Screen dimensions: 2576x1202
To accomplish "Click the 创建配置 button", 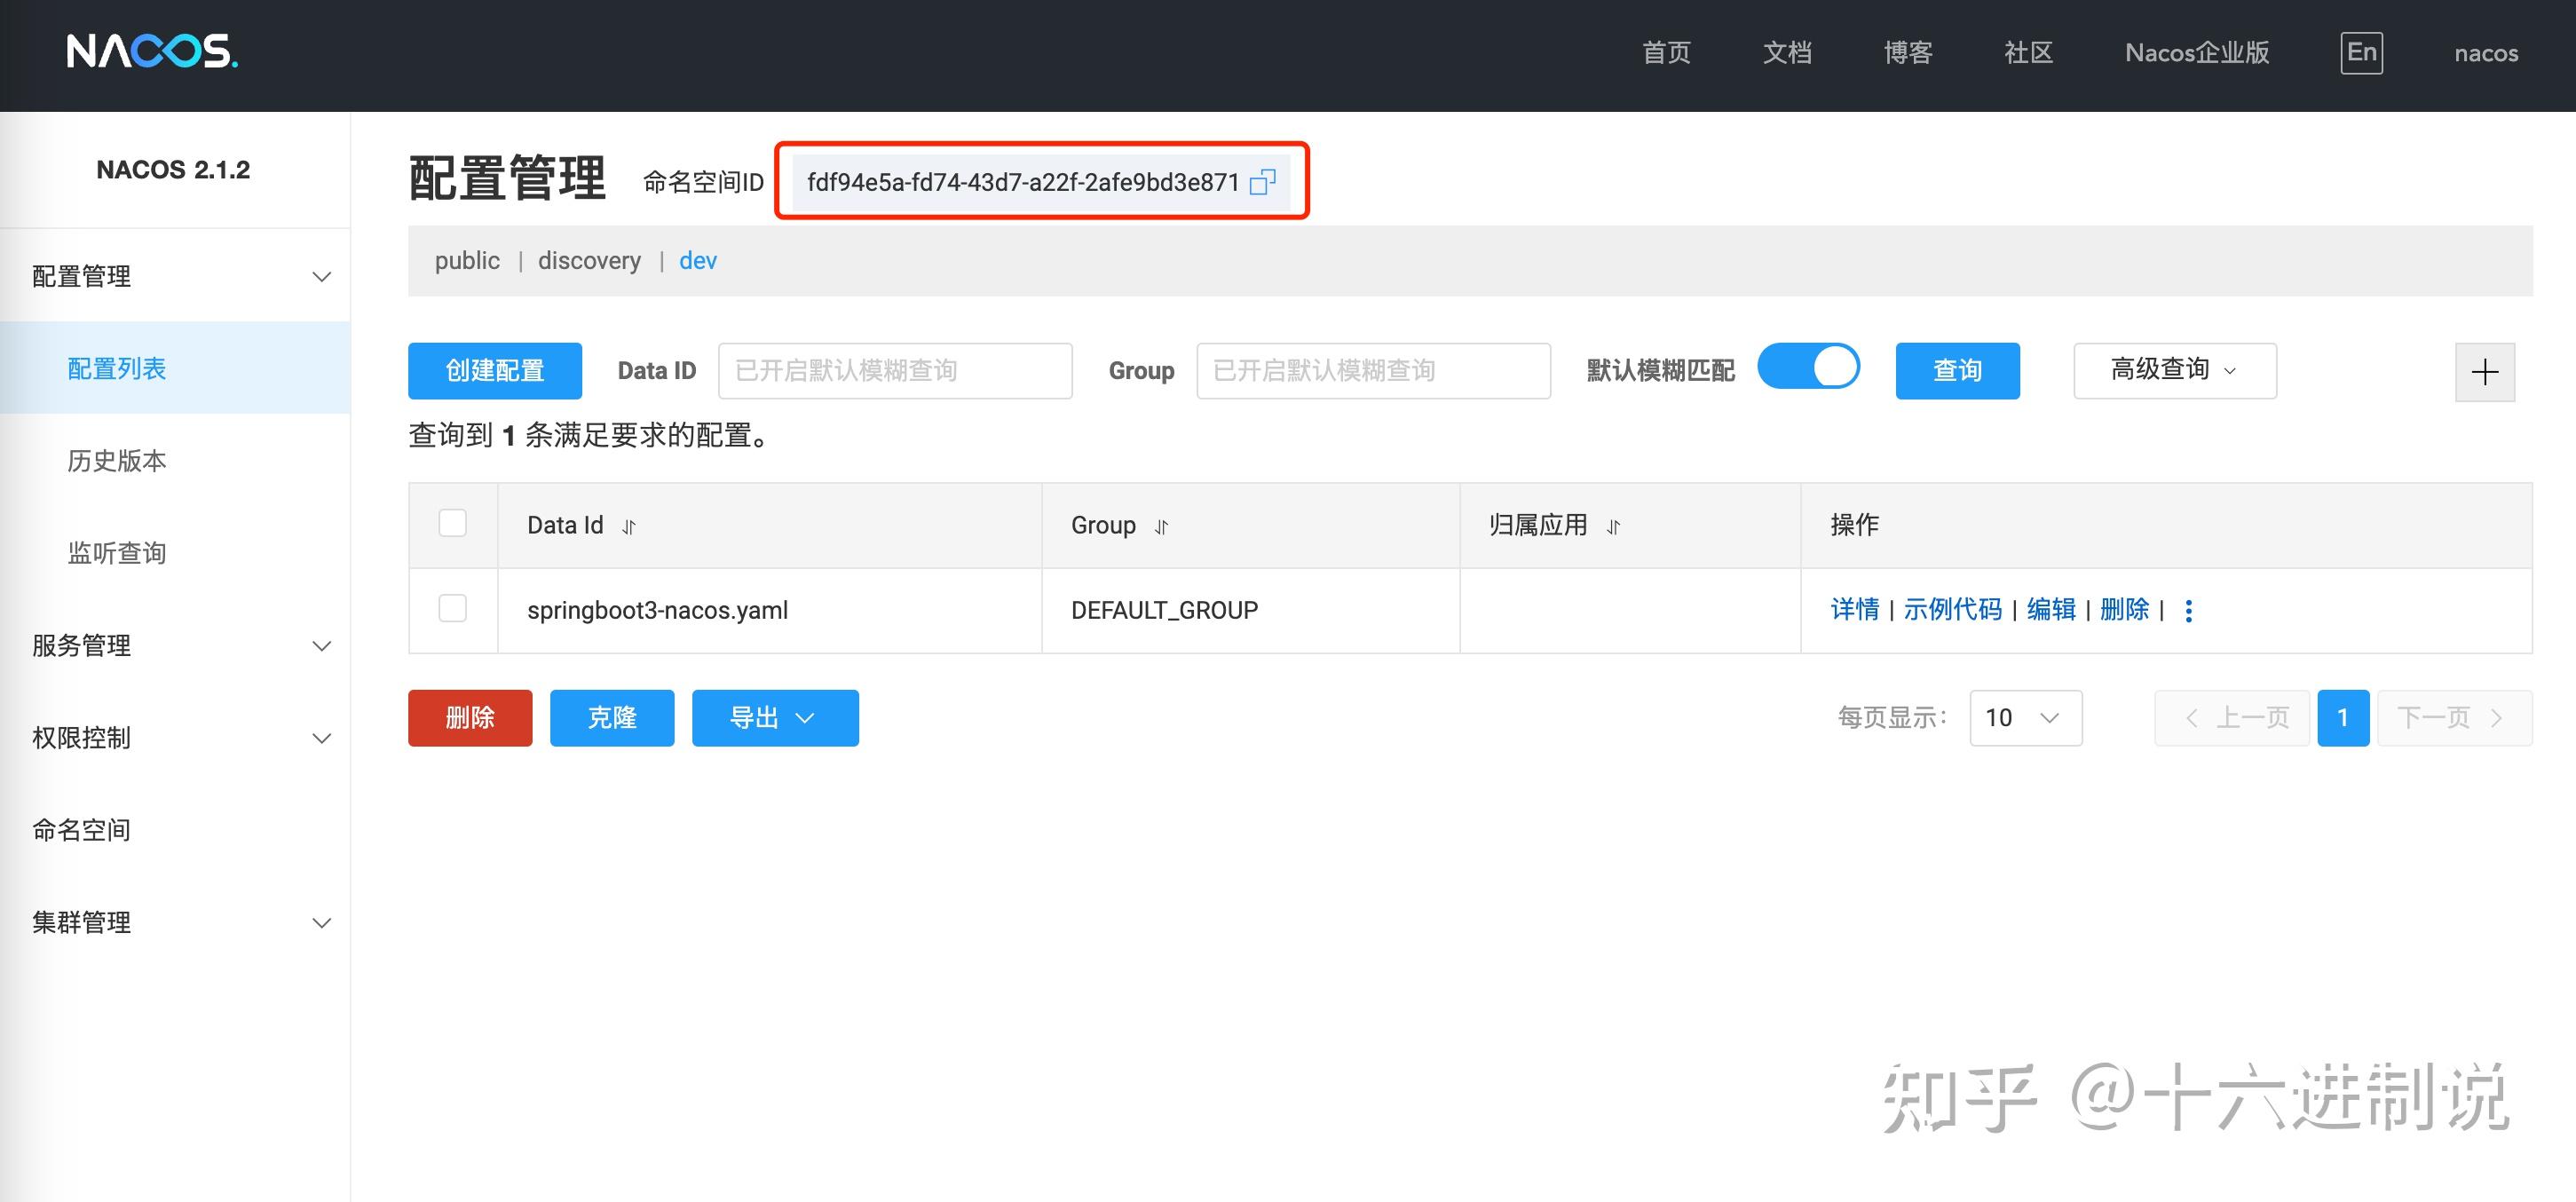I will (x=494, y=371).
